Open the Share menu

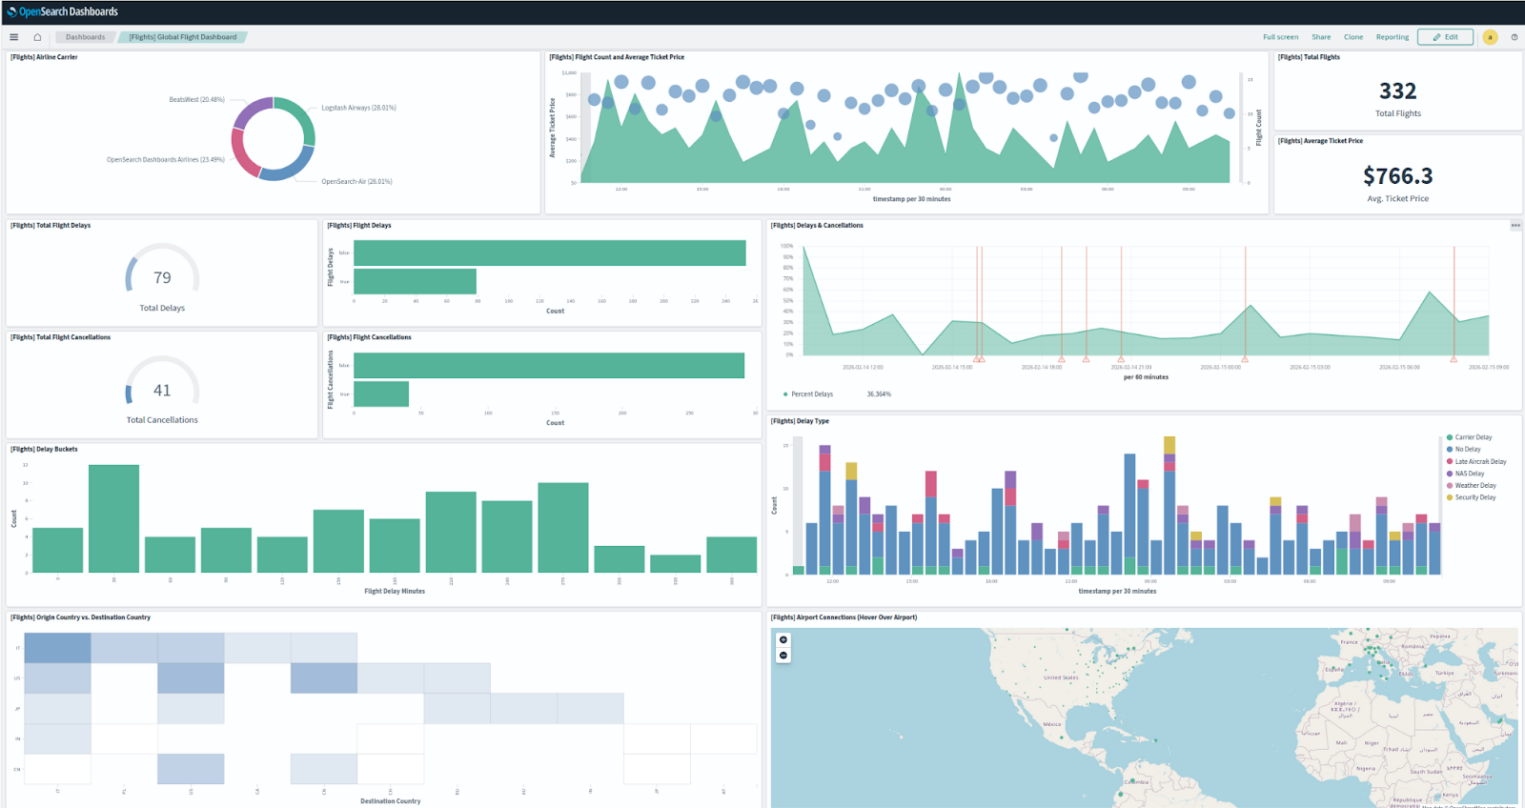point(1321,37)
